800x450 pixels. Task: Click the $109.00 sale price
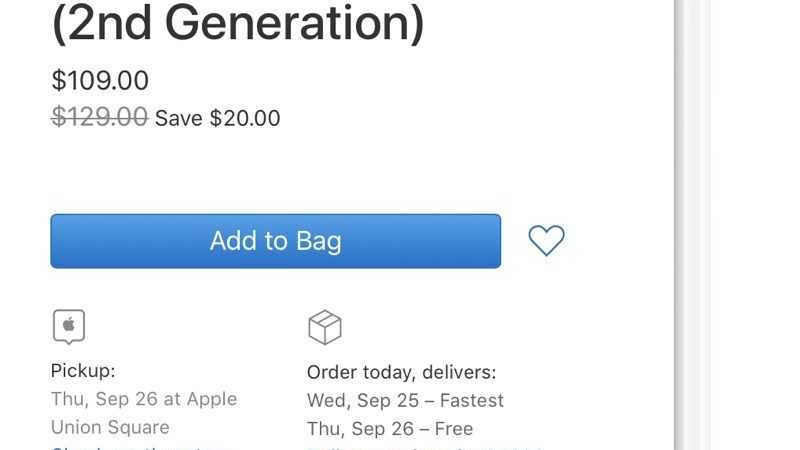(100, 80)
